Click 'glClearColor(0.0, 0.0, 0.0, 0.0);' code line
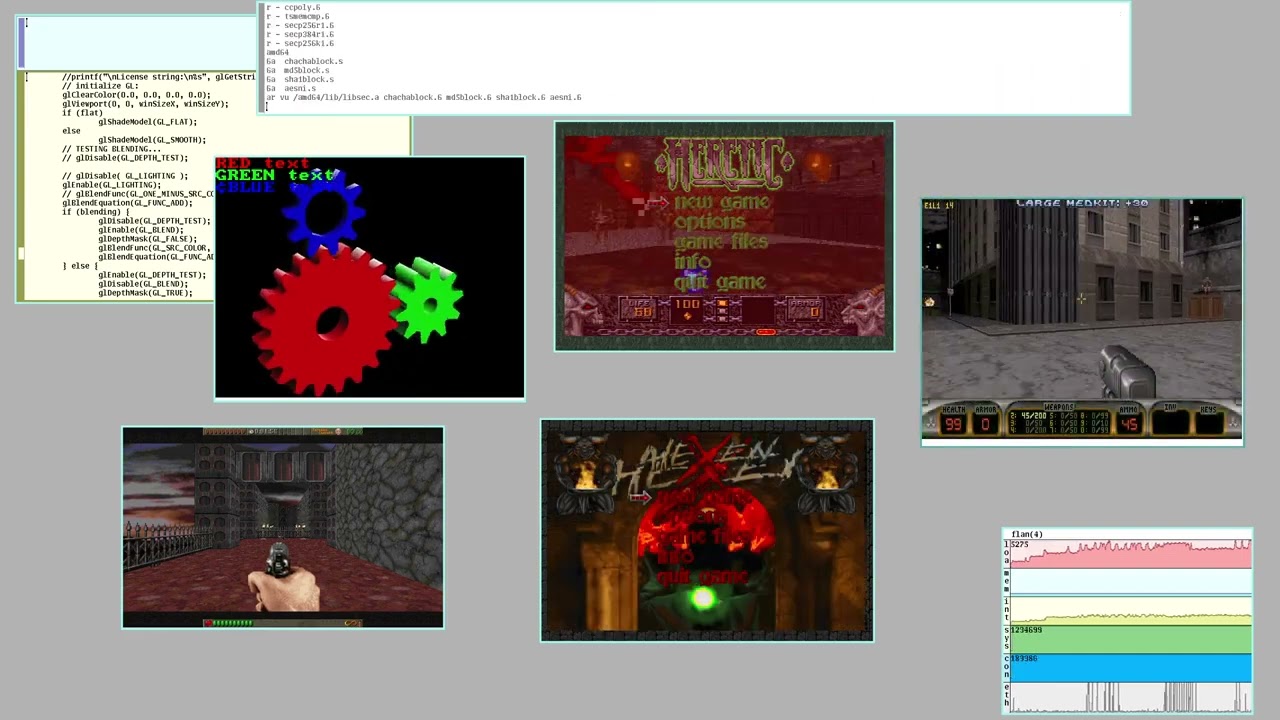The height and width of the screenshot is (720, 1280). point(136,95)
